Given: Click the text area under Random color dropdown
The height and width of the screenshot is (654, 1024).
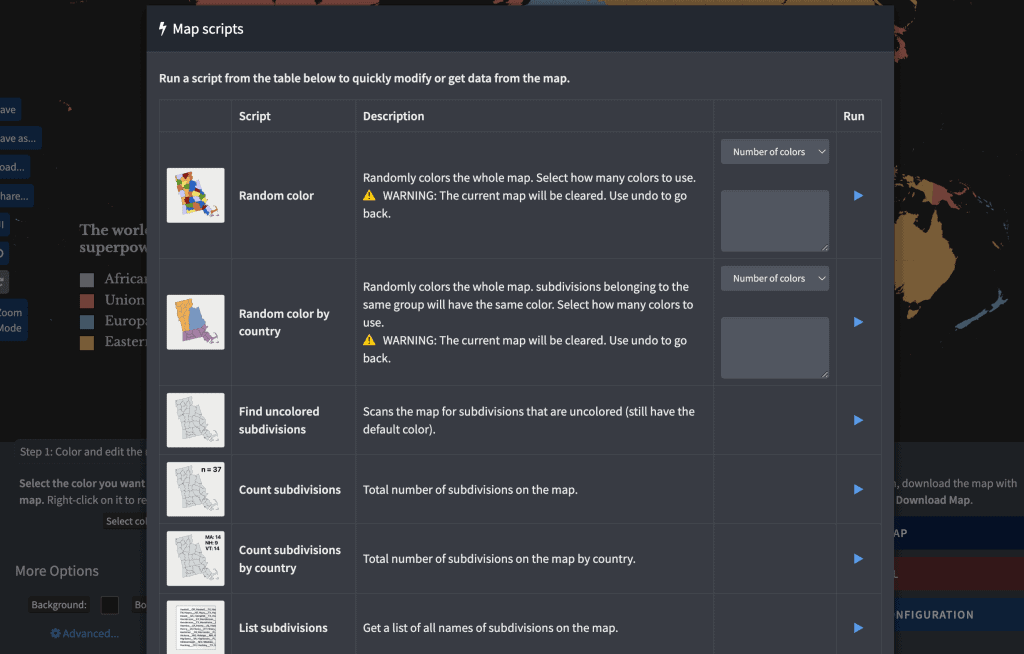Looking at the screenshot, I should coord(775,221).
